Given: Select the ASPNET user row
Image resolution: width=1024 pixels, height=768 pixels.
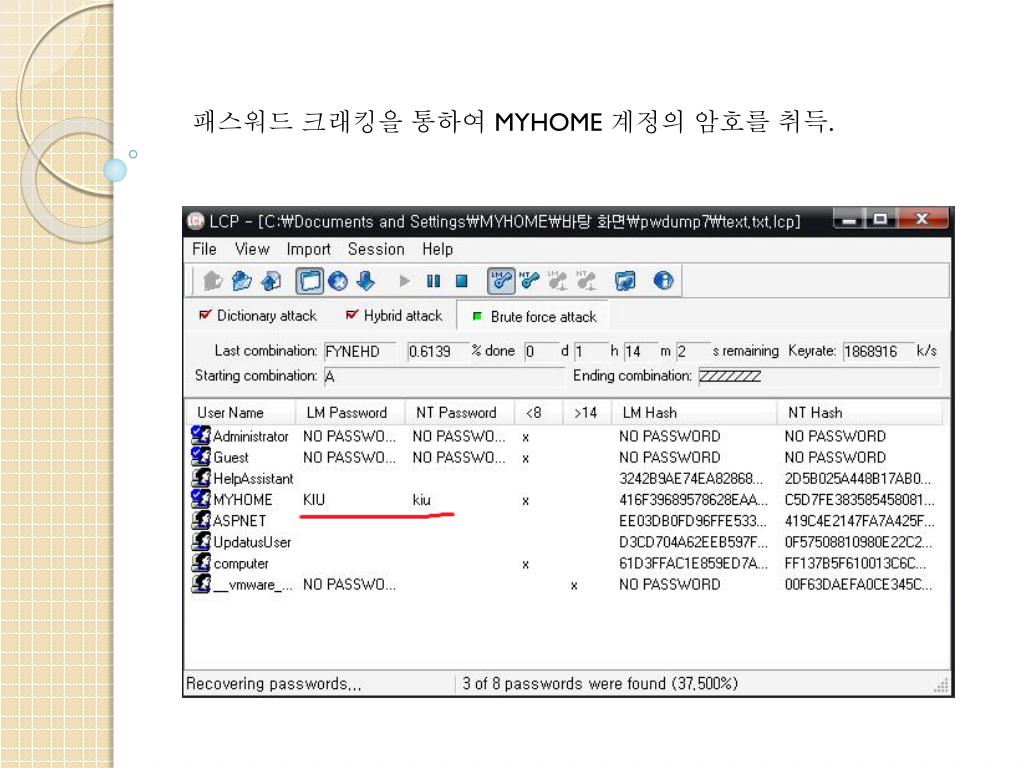Looking at the screenshot, I should tap(566, 521).
